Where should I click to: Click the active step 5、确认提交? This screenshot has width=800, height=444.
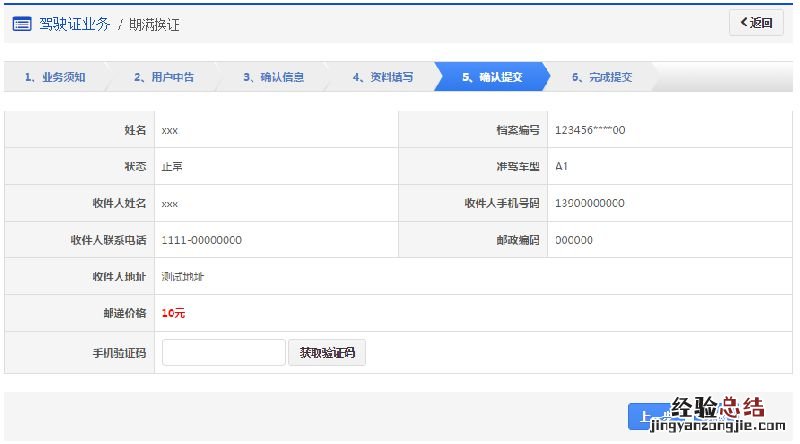coord(492,77)
